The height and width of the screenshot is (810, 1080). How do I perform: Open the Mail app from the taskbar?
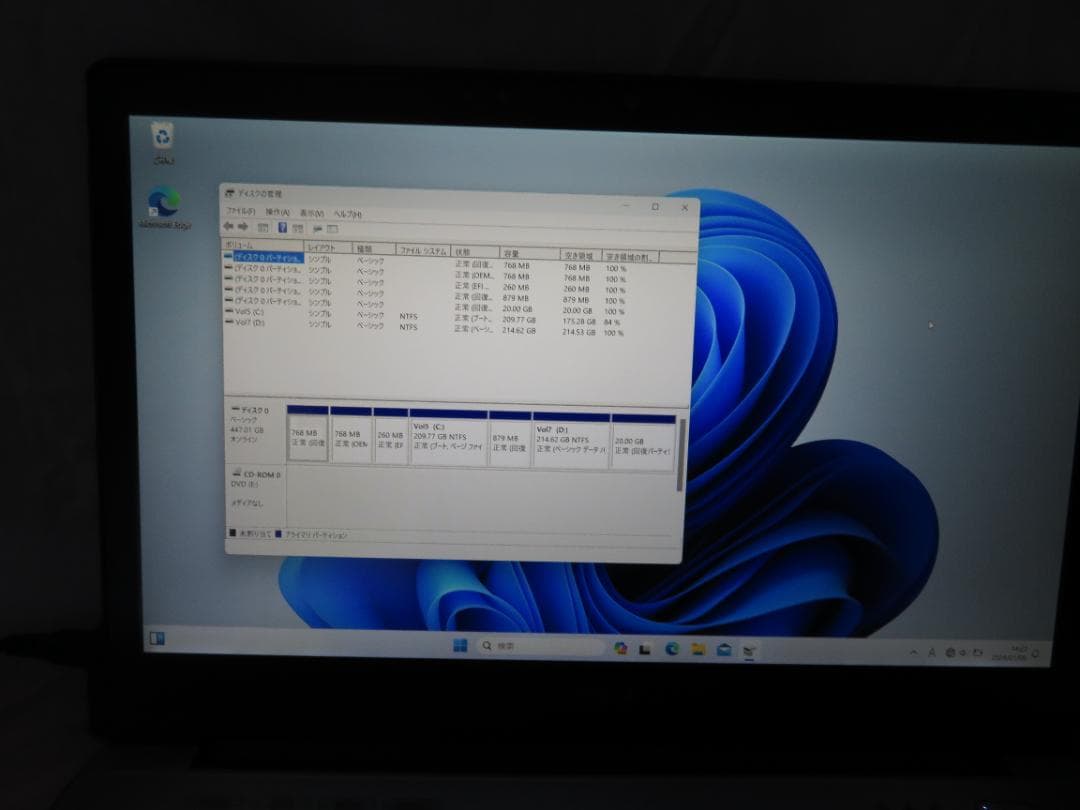click(x=724, y=648)
